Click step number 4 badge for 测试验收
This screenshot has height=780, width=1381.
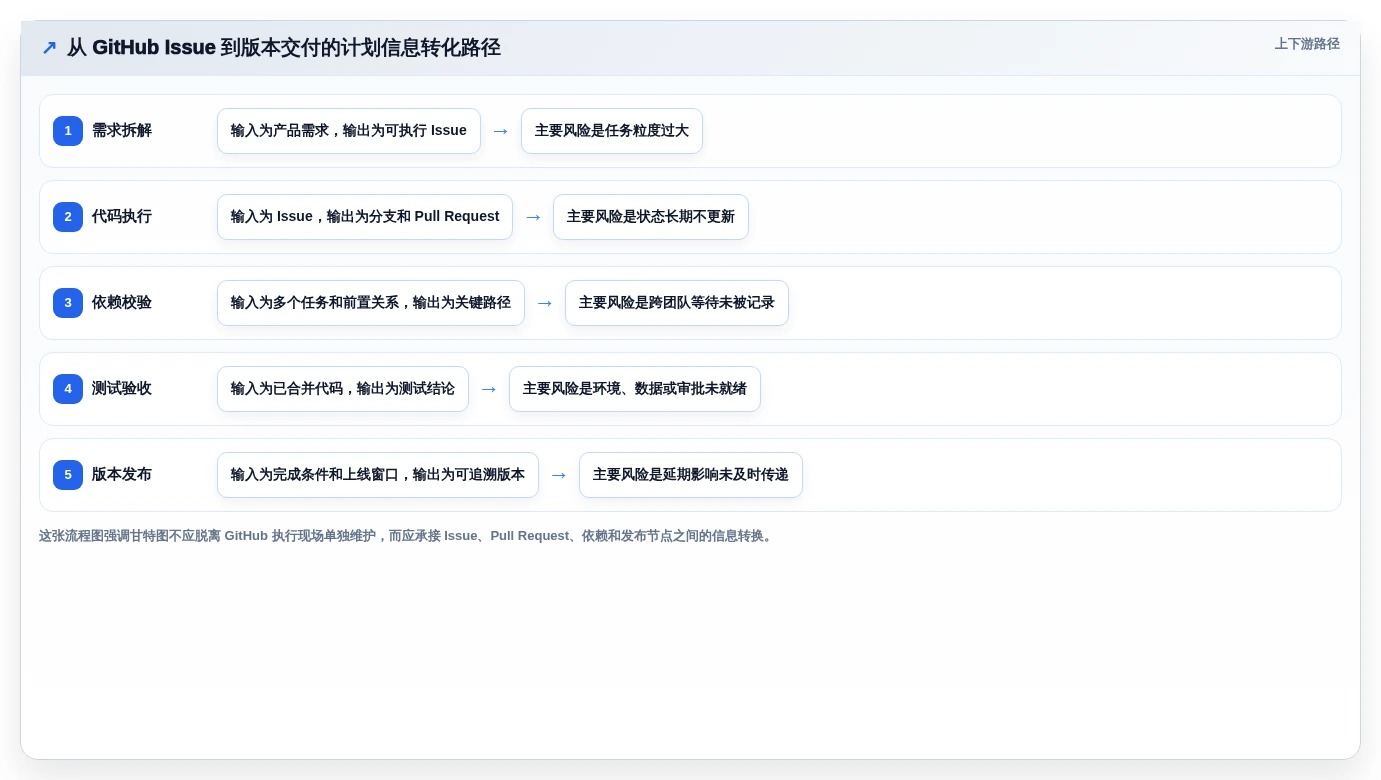pos(68,389)
